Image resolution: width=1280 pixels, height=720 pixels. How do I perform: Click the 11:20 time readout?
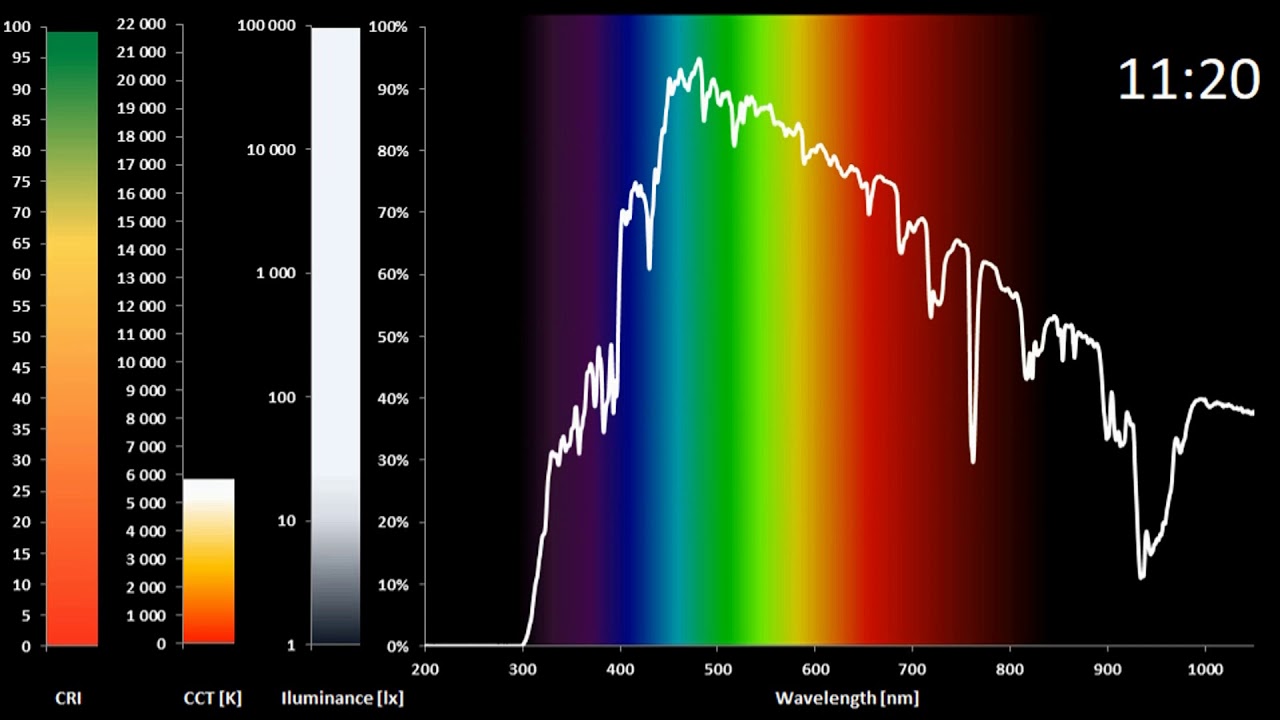(x=1188, y=78)
